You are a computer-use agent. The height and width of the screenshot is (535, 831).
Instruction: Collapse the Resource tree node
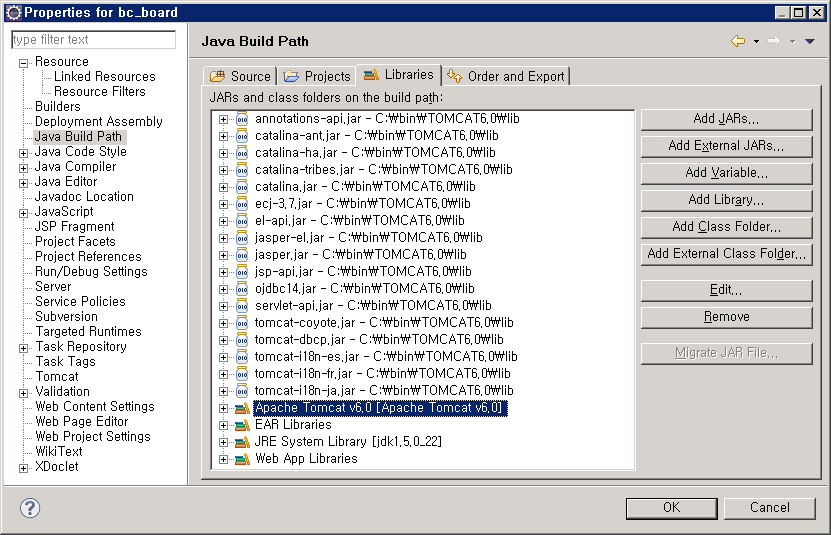point(24,62)
